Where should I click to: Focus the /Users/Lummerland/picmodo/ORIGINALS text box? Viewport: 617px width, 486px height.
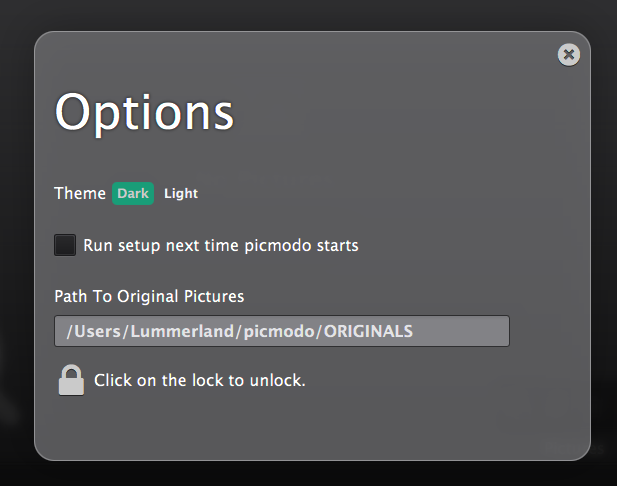click(x=281, y=331)
